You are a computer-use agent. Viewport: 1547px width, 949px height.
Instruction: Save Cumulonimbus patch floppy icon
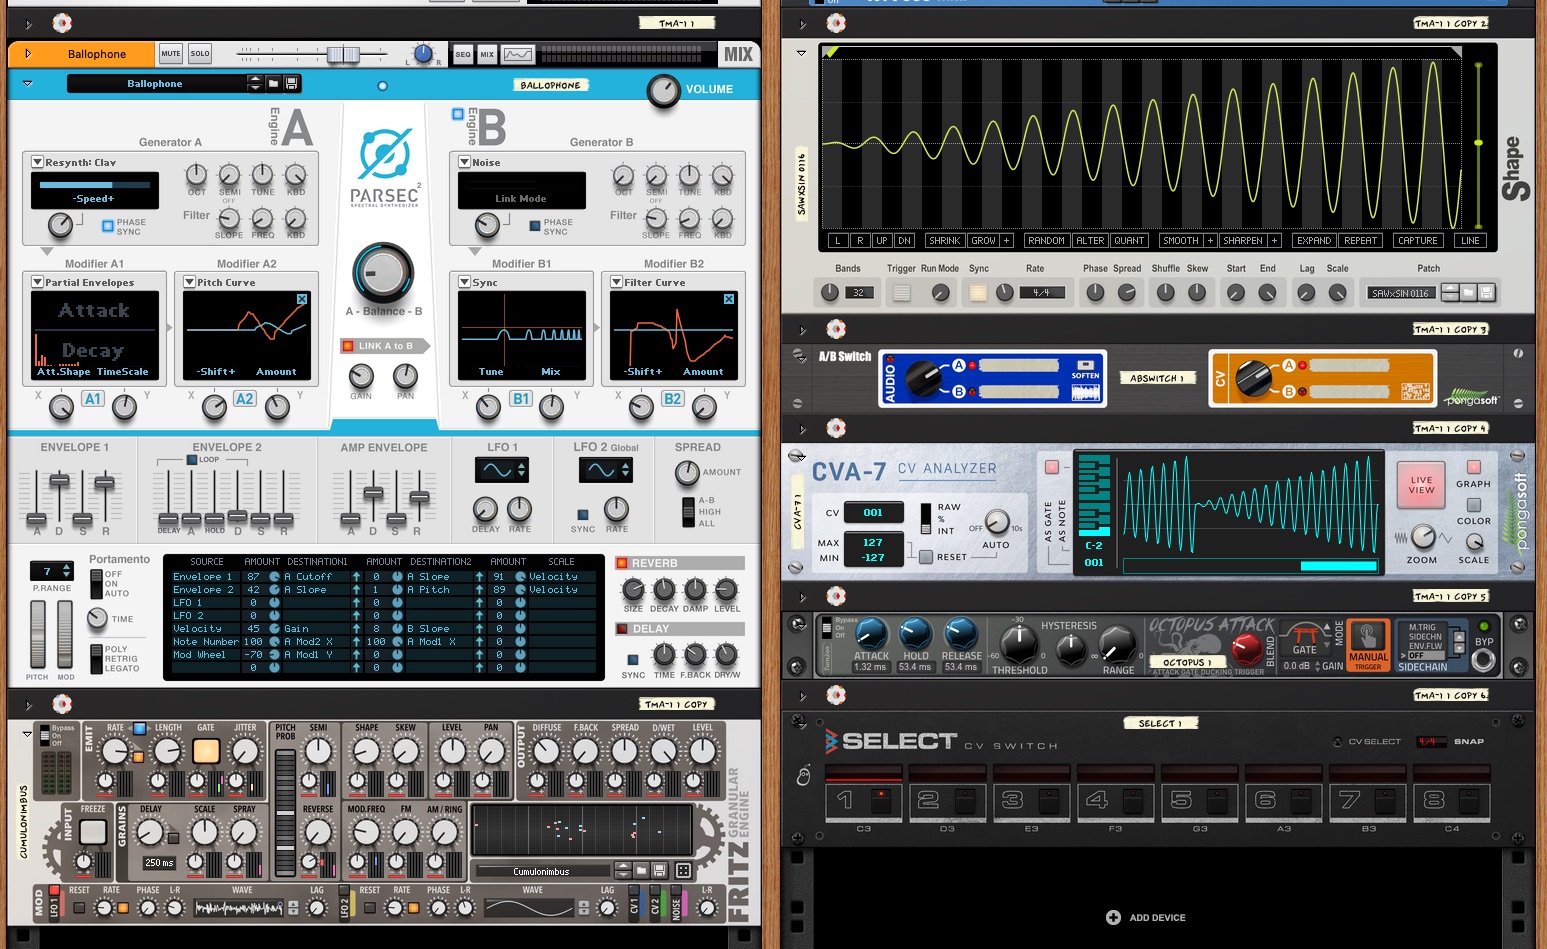(658, 871)
